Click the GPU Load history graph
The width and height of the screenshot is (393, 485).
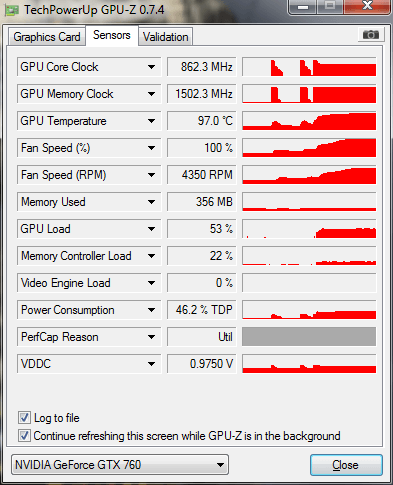click(x=309, y=229)
